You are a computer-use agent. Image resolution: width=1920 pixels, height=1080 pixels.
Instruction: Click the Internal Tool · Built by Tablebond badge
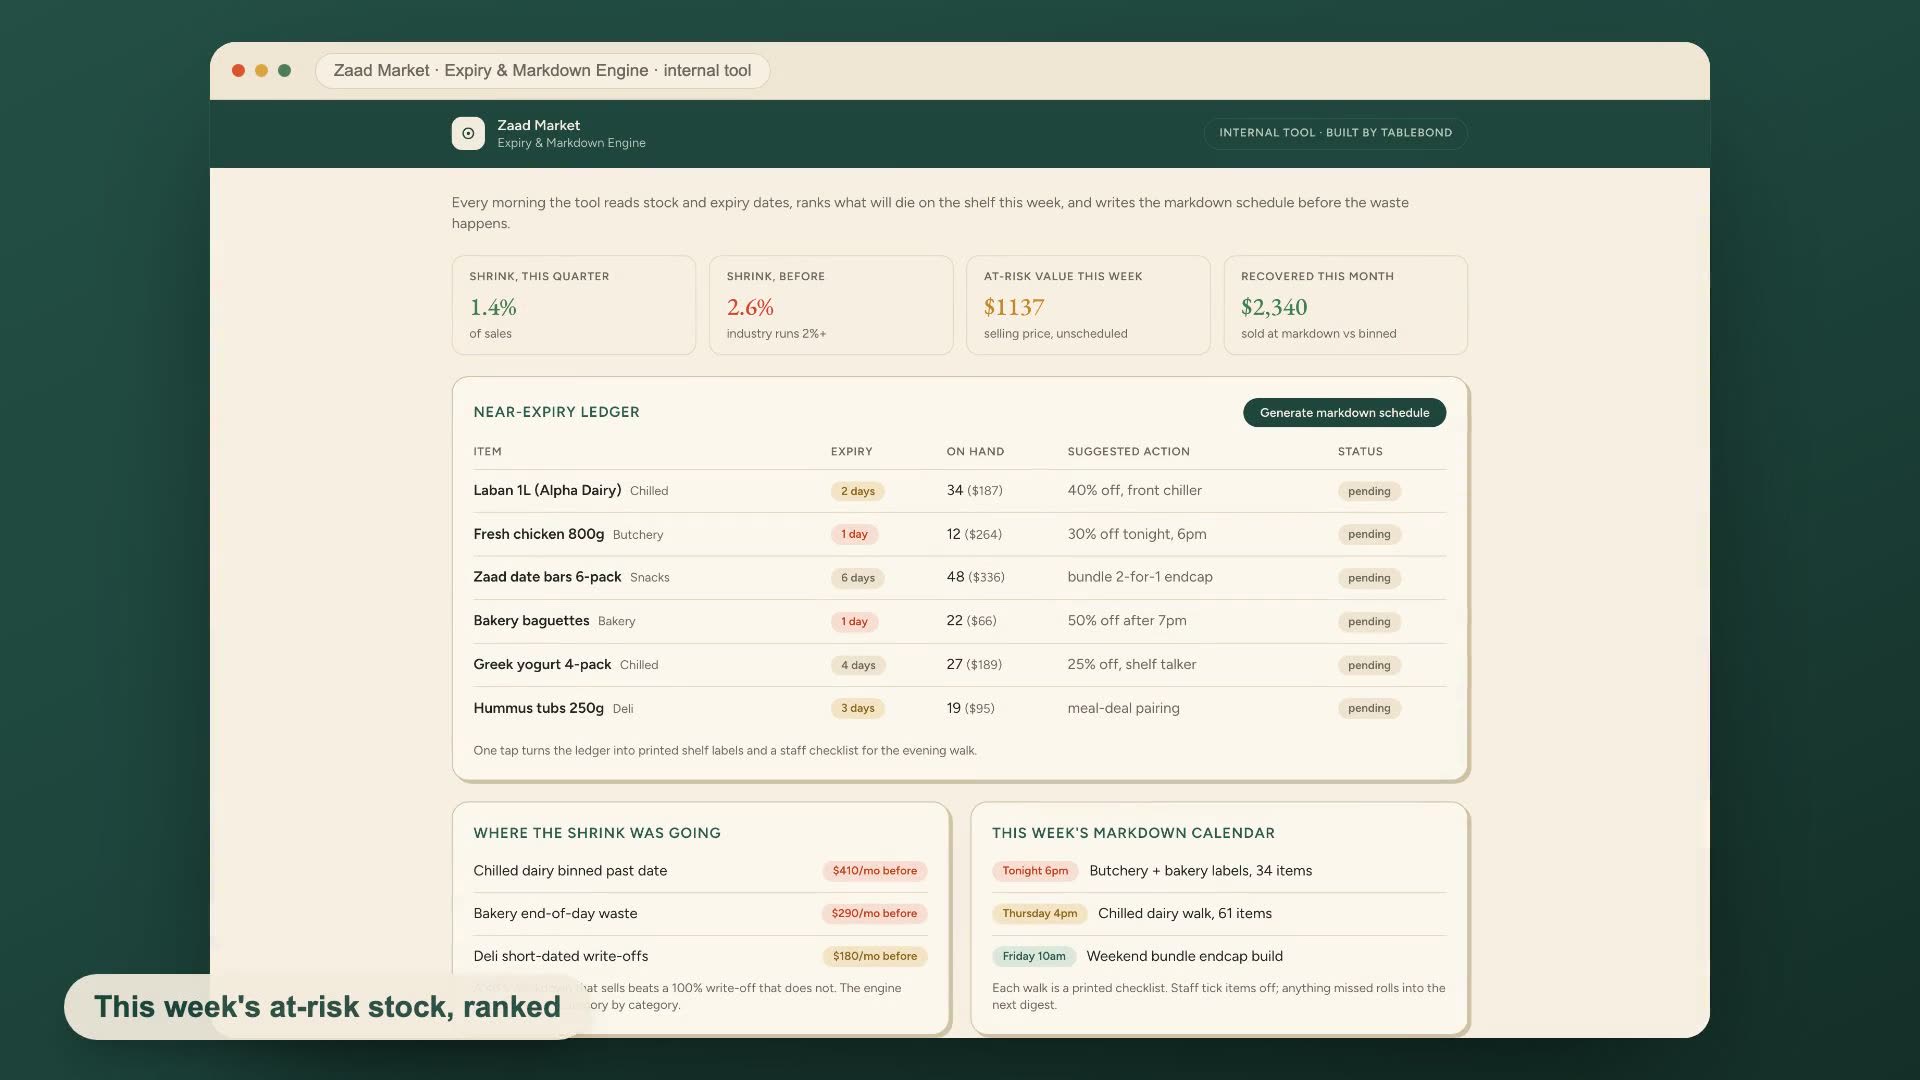1335,133
